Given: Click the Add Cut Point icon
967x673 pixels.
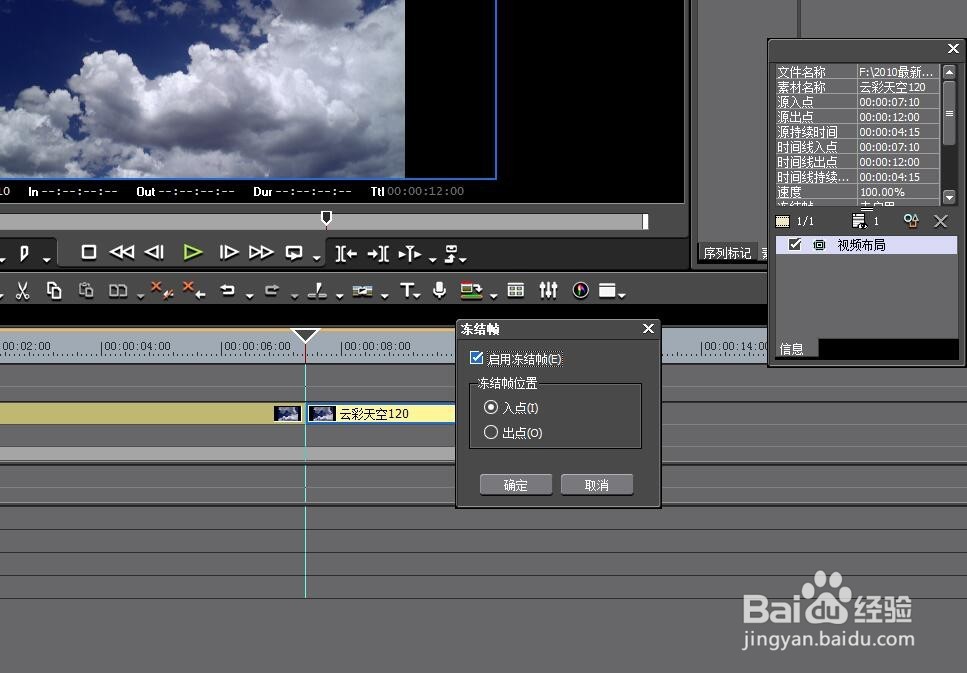Looking at the screenshot, I should click(317, 291).
